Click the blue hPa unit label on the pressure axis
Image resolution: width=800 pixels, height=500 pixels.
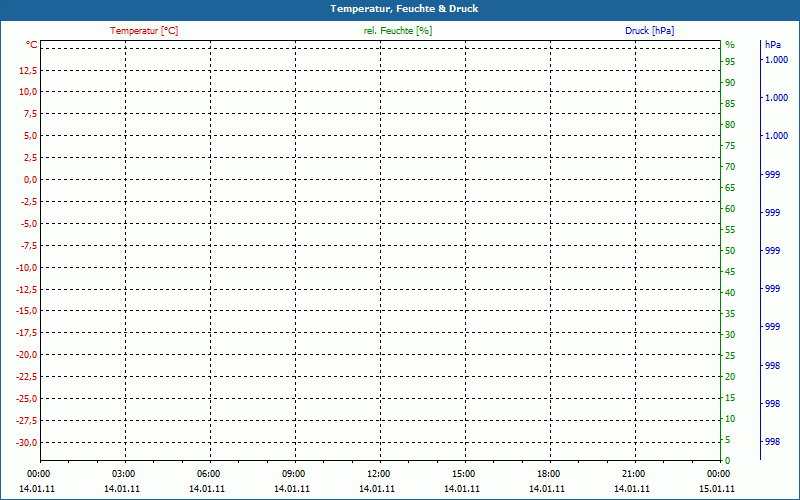[773, 45]
